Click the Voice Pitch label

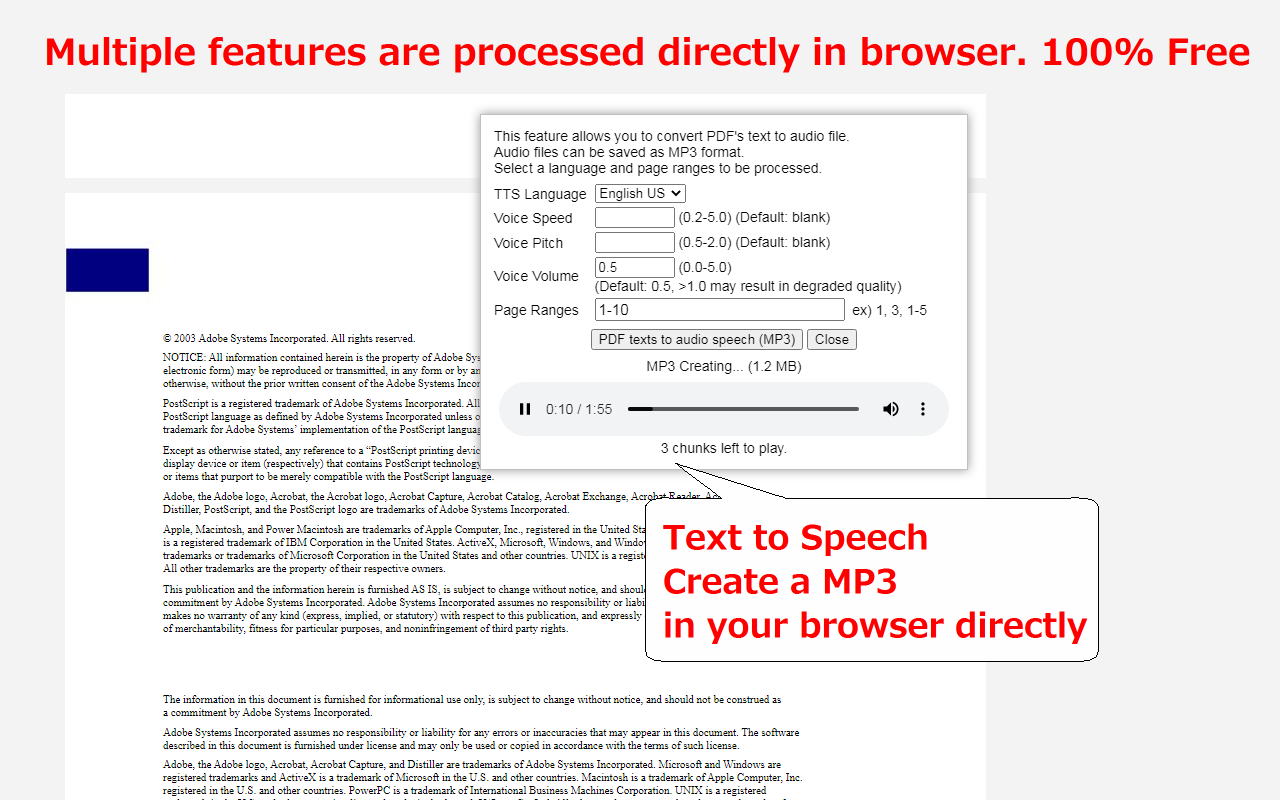(528, 243)
